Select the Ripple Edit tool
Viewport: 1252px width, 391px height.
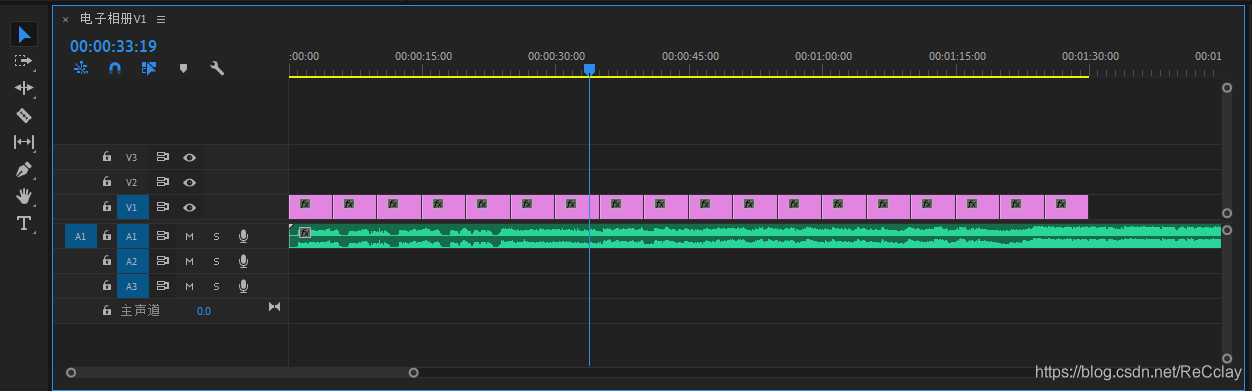[24, 88]
